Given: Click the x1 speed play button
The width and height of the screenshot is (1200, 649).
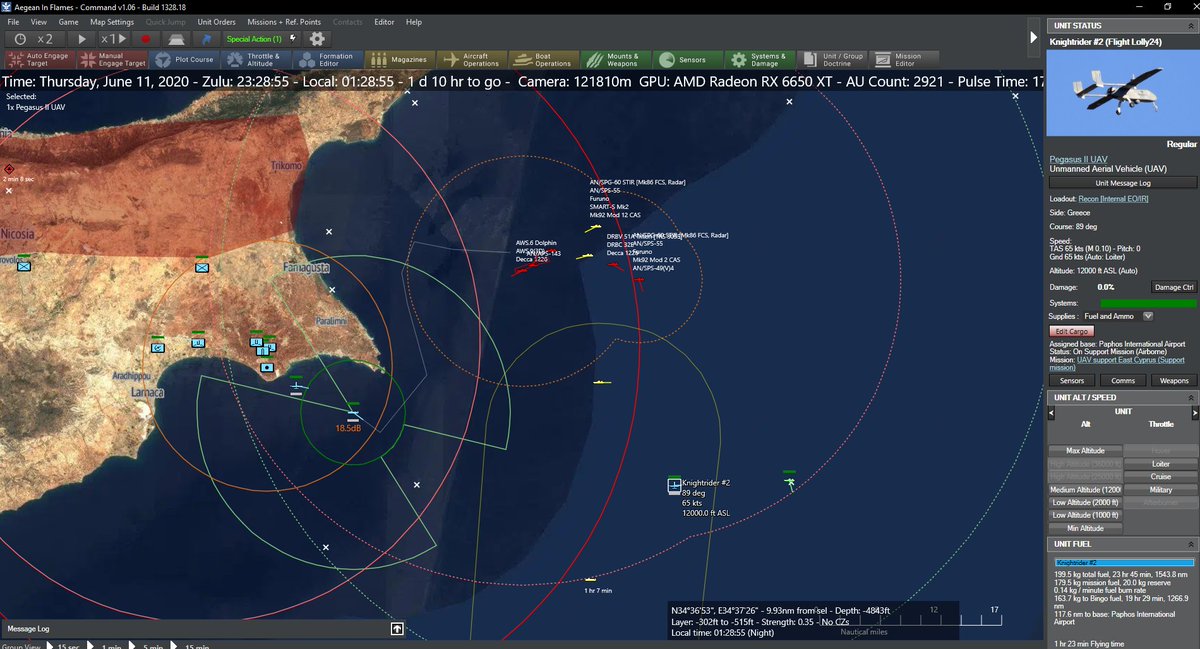Looking at the screenshot, I should pyautogui.click(x=114, y=38).
